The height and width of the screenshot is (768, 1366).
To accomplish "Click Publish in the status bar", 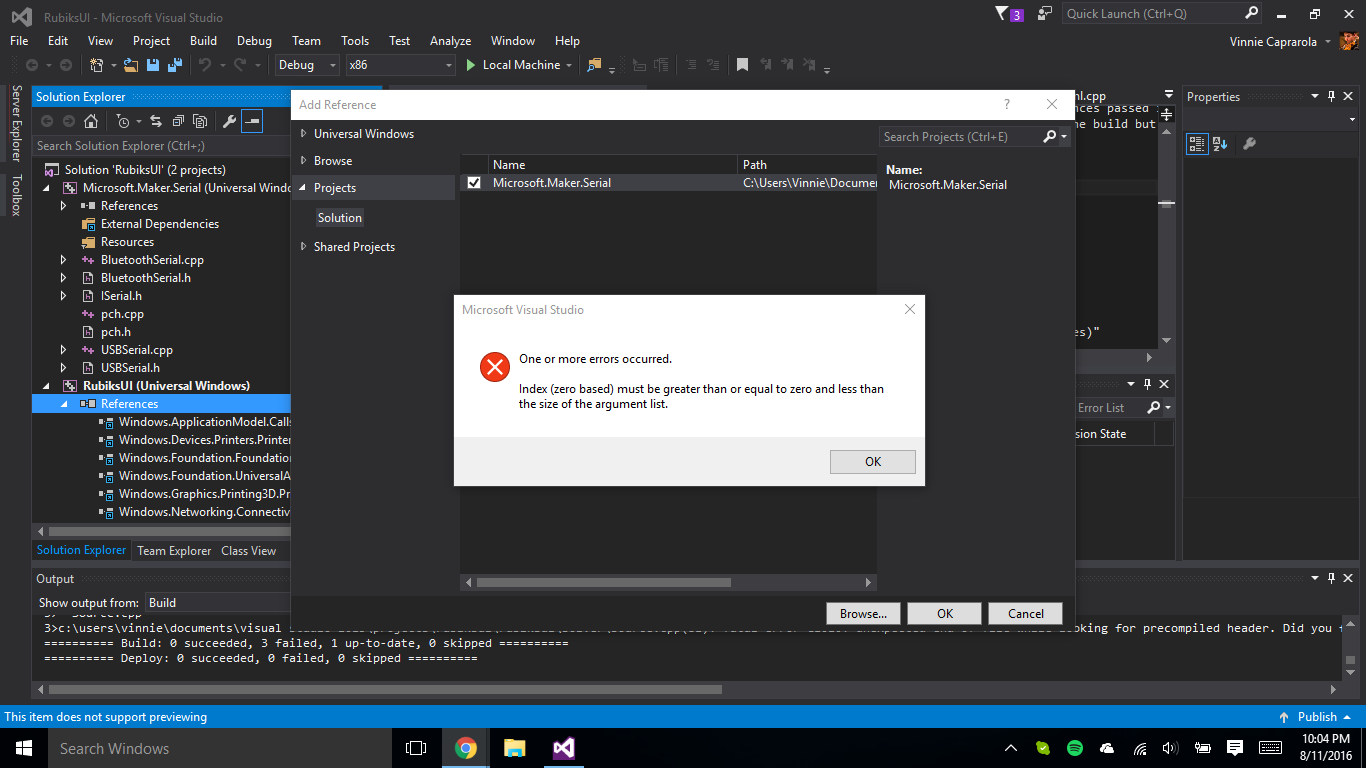I will [1317, 717].
